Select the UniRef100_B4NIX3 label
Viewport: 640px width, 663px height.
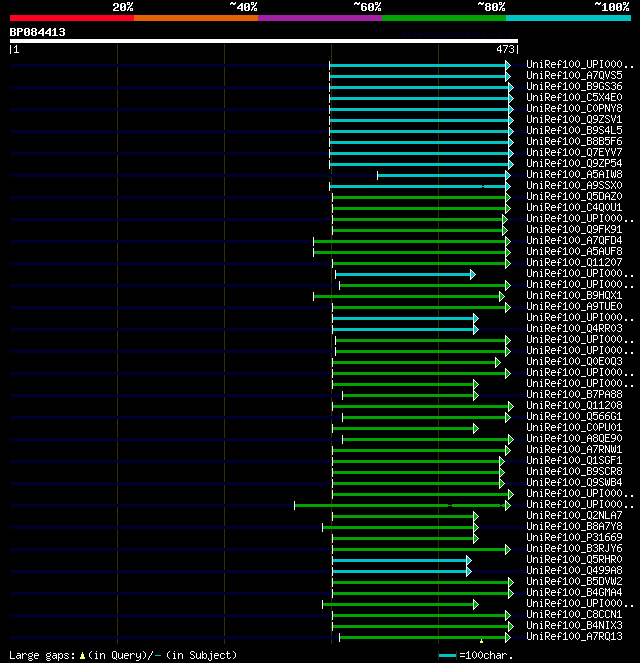[x=574, y=625]
